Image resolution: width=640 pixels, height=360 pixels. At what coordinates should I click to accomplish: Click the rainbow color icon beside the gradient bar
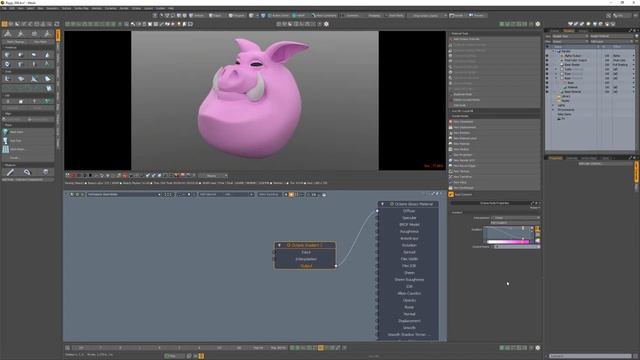537,241
